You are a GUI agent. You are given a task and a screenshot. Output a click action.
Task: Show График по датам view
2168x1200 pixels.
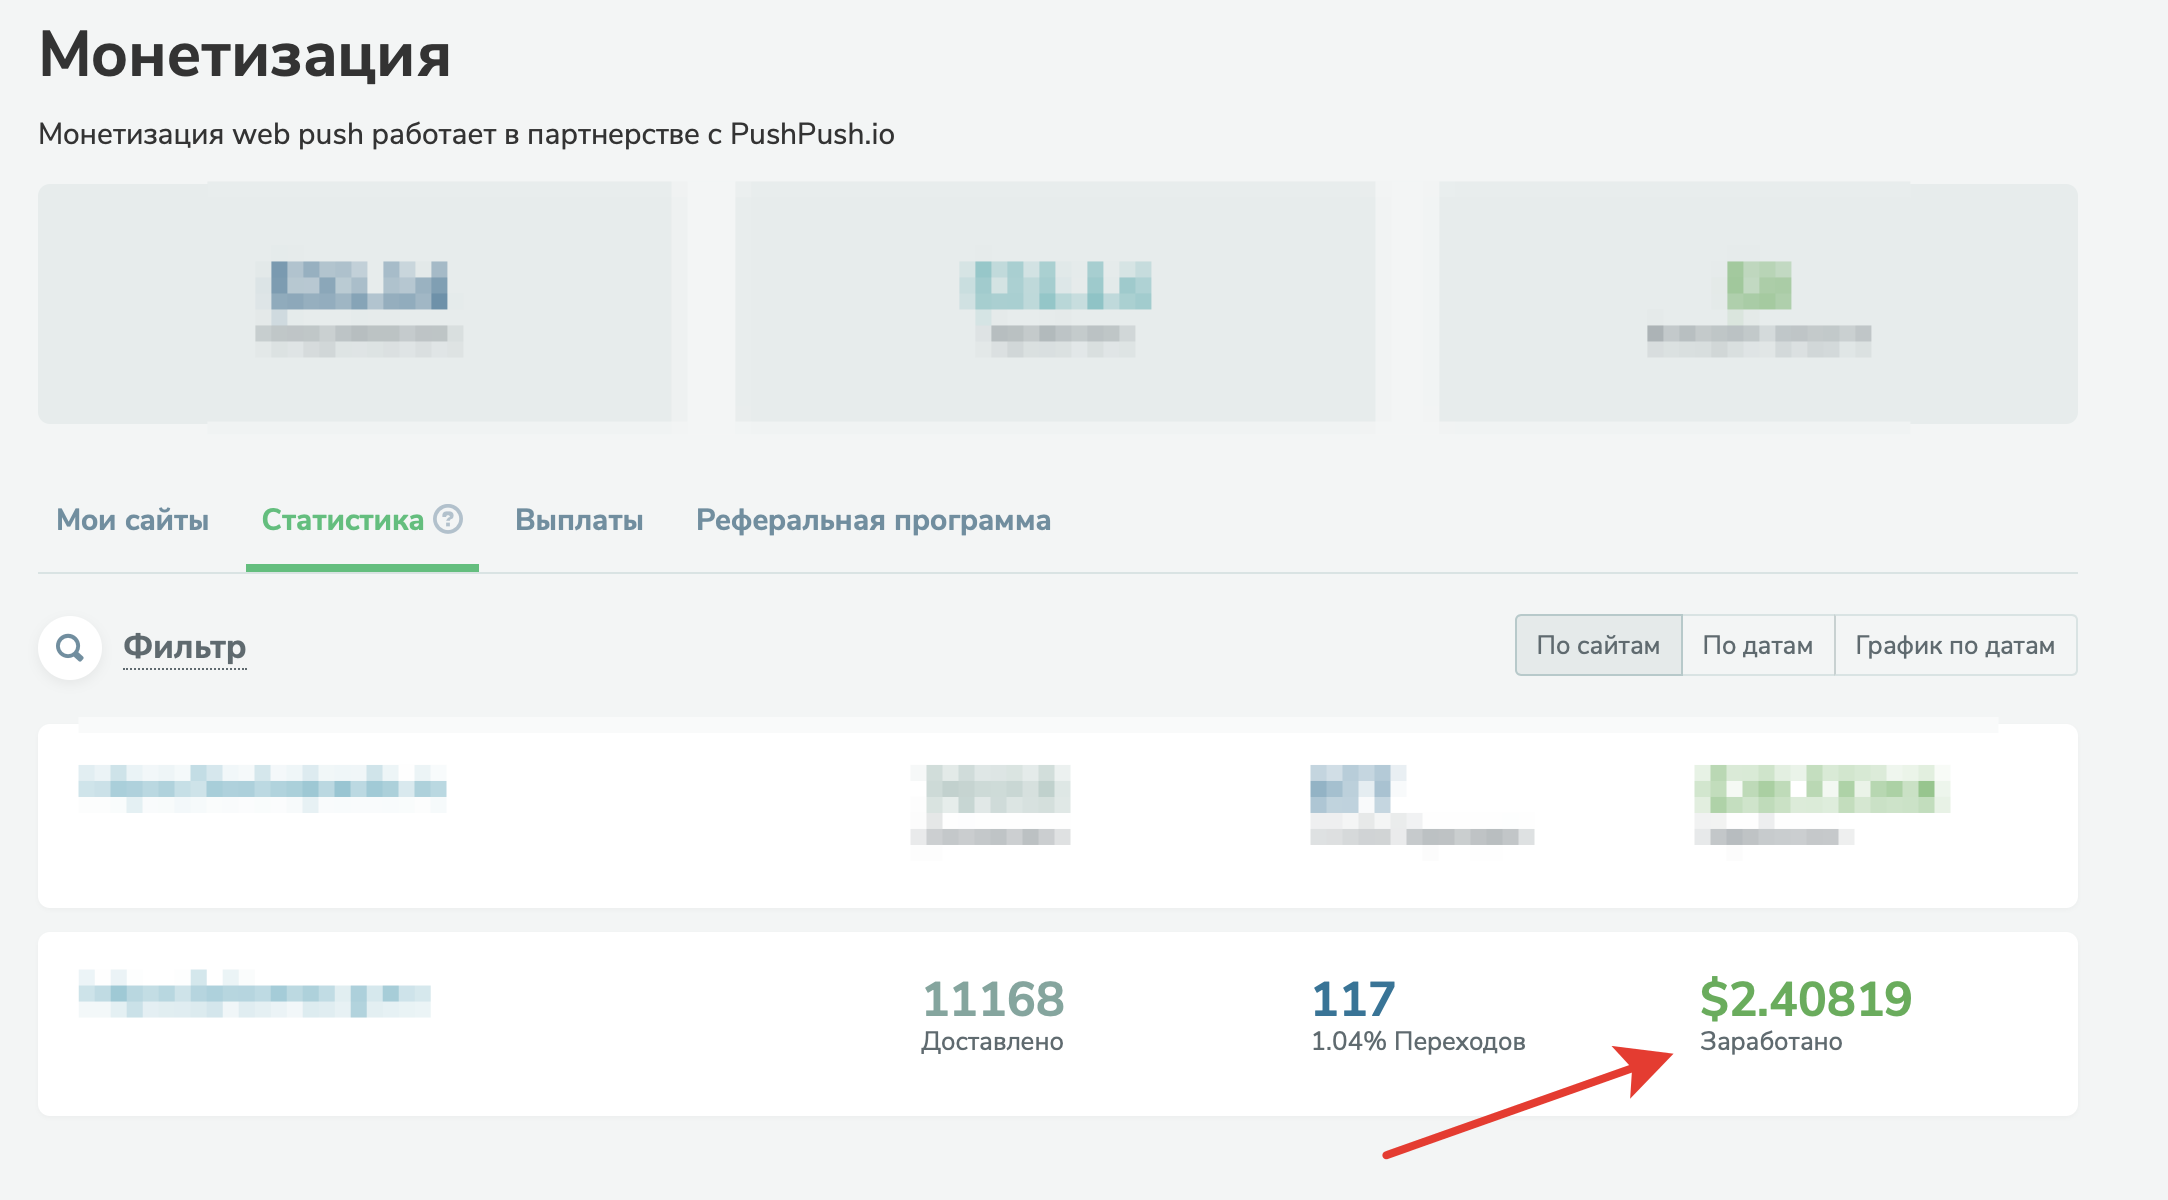[x=1955, y=646]
